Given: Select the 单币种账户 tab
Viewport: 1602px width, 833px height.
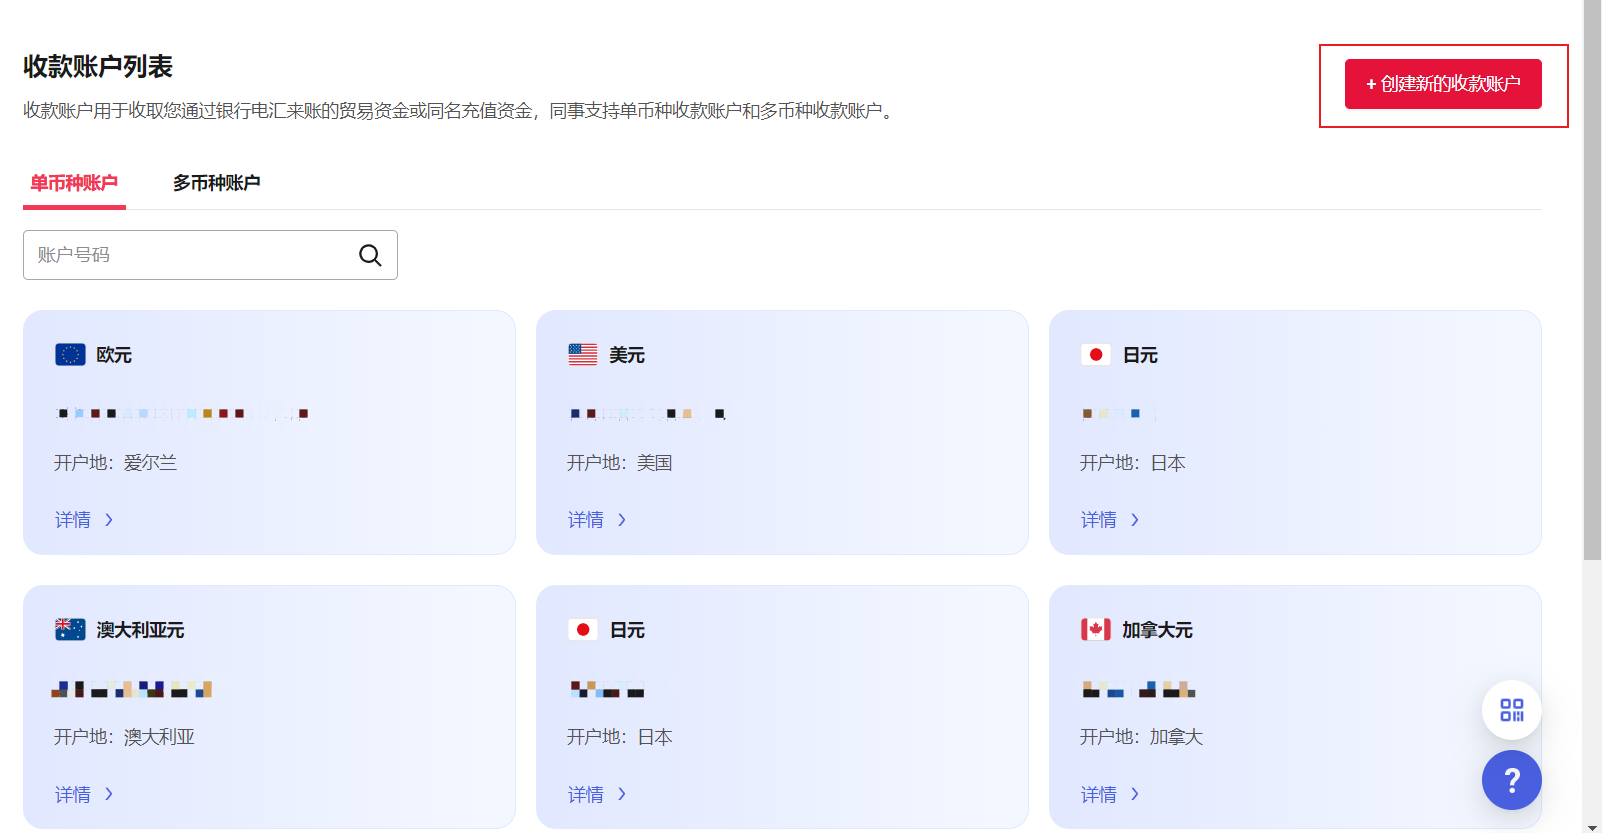Looking at the screenshot, I should [x=74, y=183].
